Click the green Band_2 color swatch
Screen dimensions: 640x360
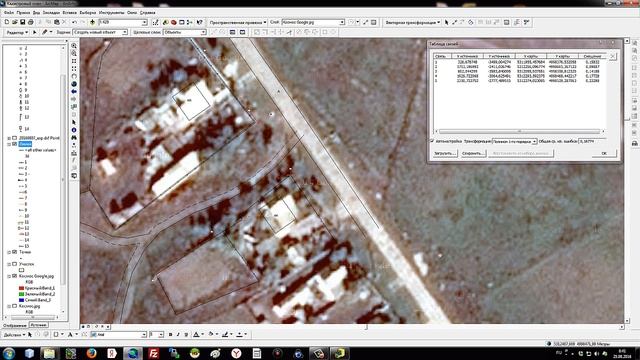coord(22,294)
